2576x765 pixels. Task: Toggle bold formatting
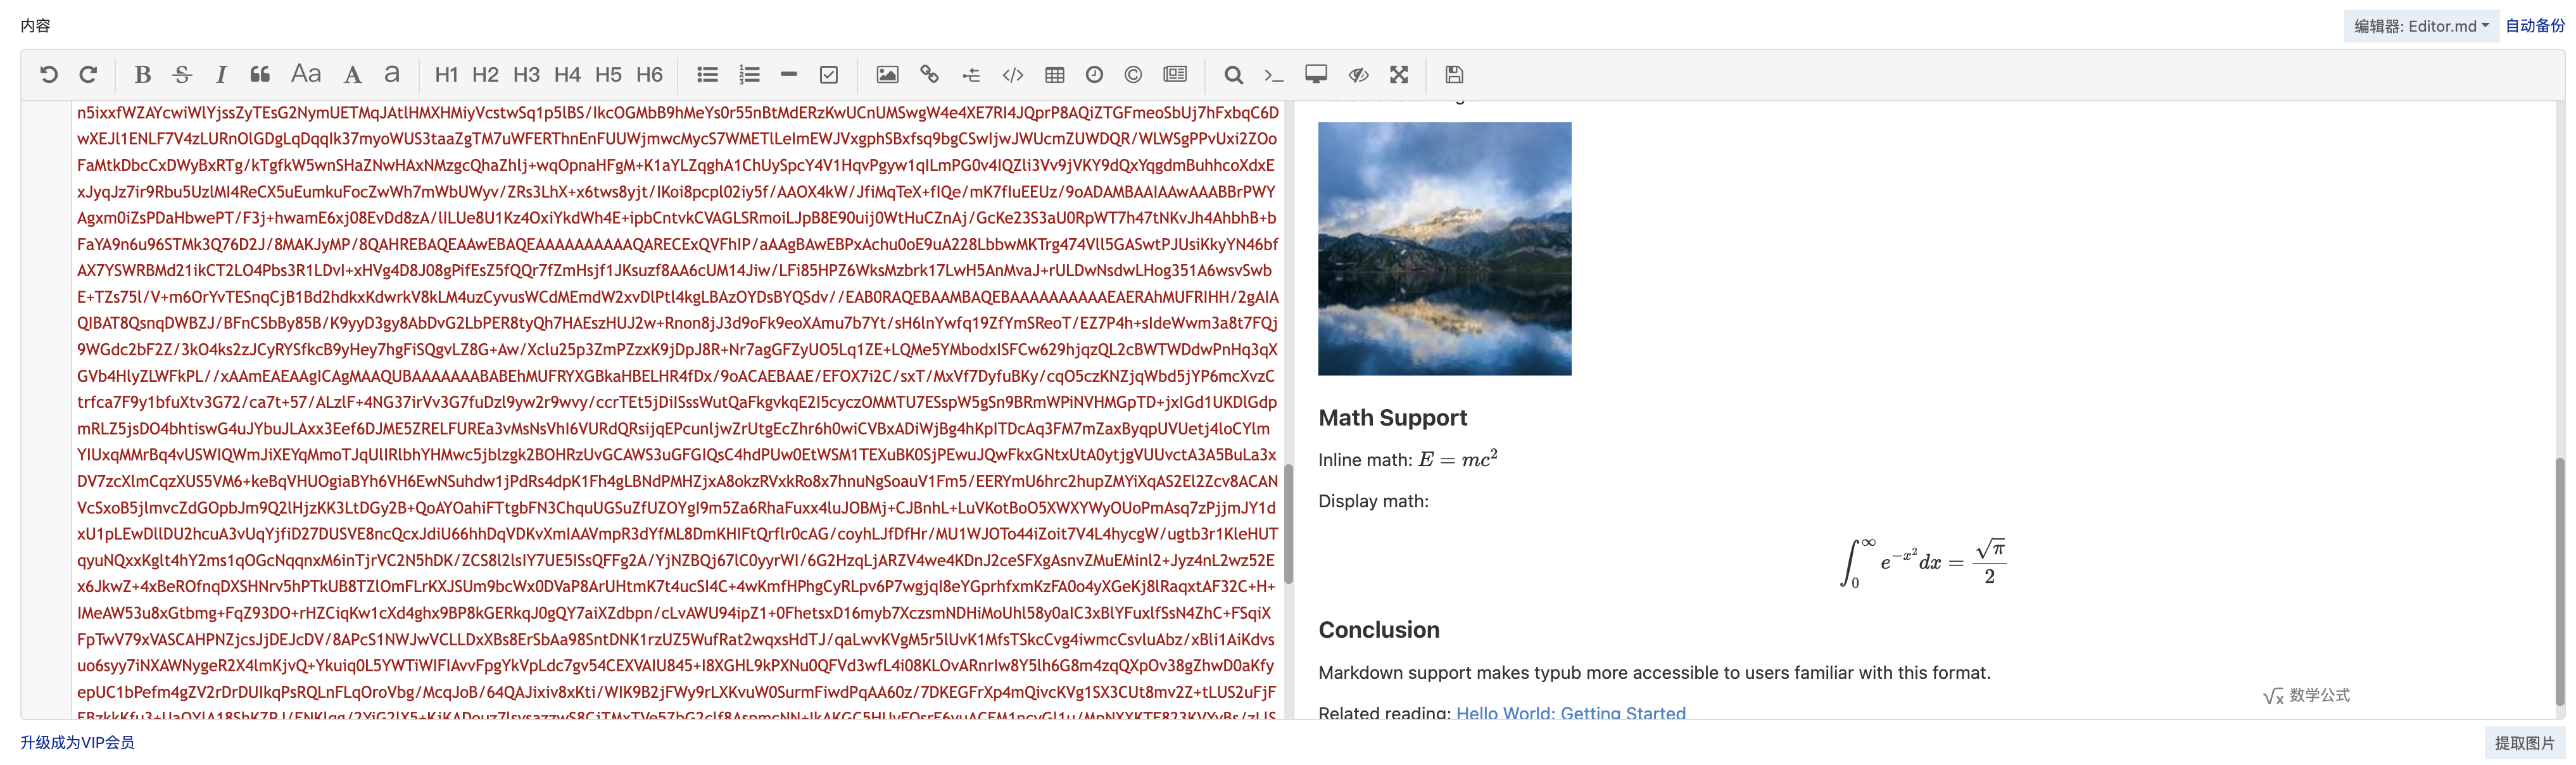(142, 75)
